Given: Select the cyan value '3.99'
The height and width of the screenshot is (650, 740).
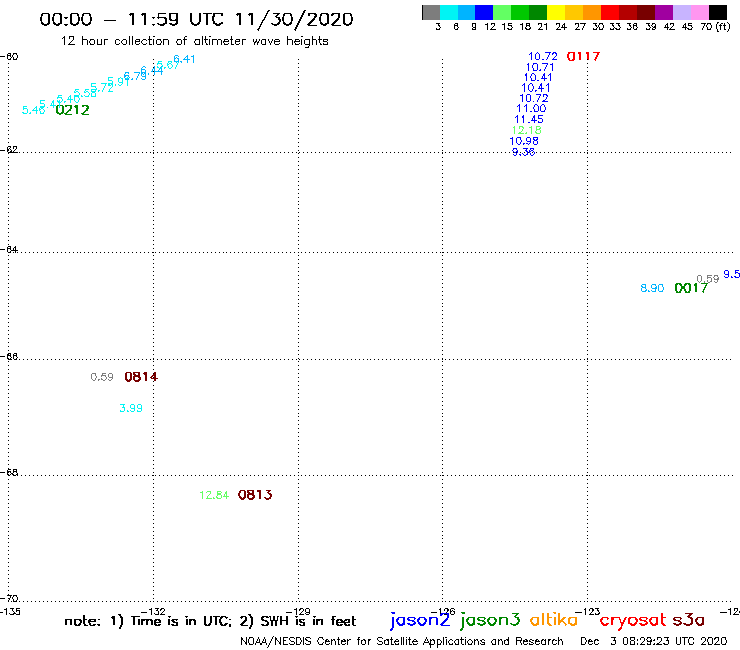Looking at the screenshot, I should click(131, 408).
